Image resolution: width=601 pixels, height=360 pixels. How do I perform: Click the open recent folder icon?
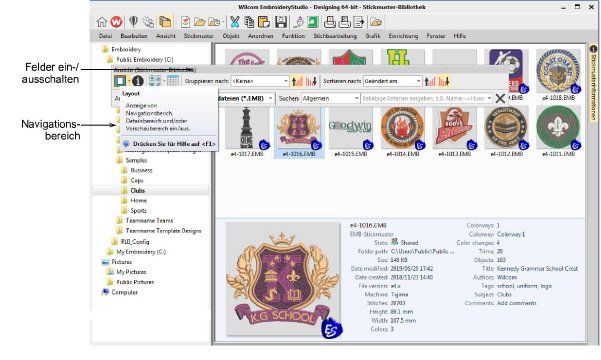(x=214, y=22)
